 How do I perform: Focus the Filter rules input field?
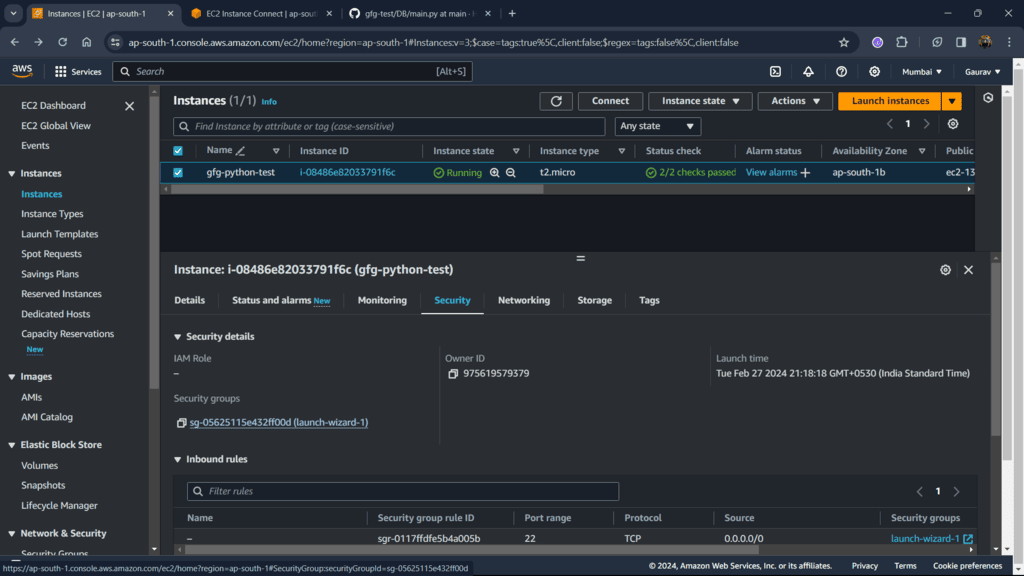pyautogui.click(x=403, y=491)
